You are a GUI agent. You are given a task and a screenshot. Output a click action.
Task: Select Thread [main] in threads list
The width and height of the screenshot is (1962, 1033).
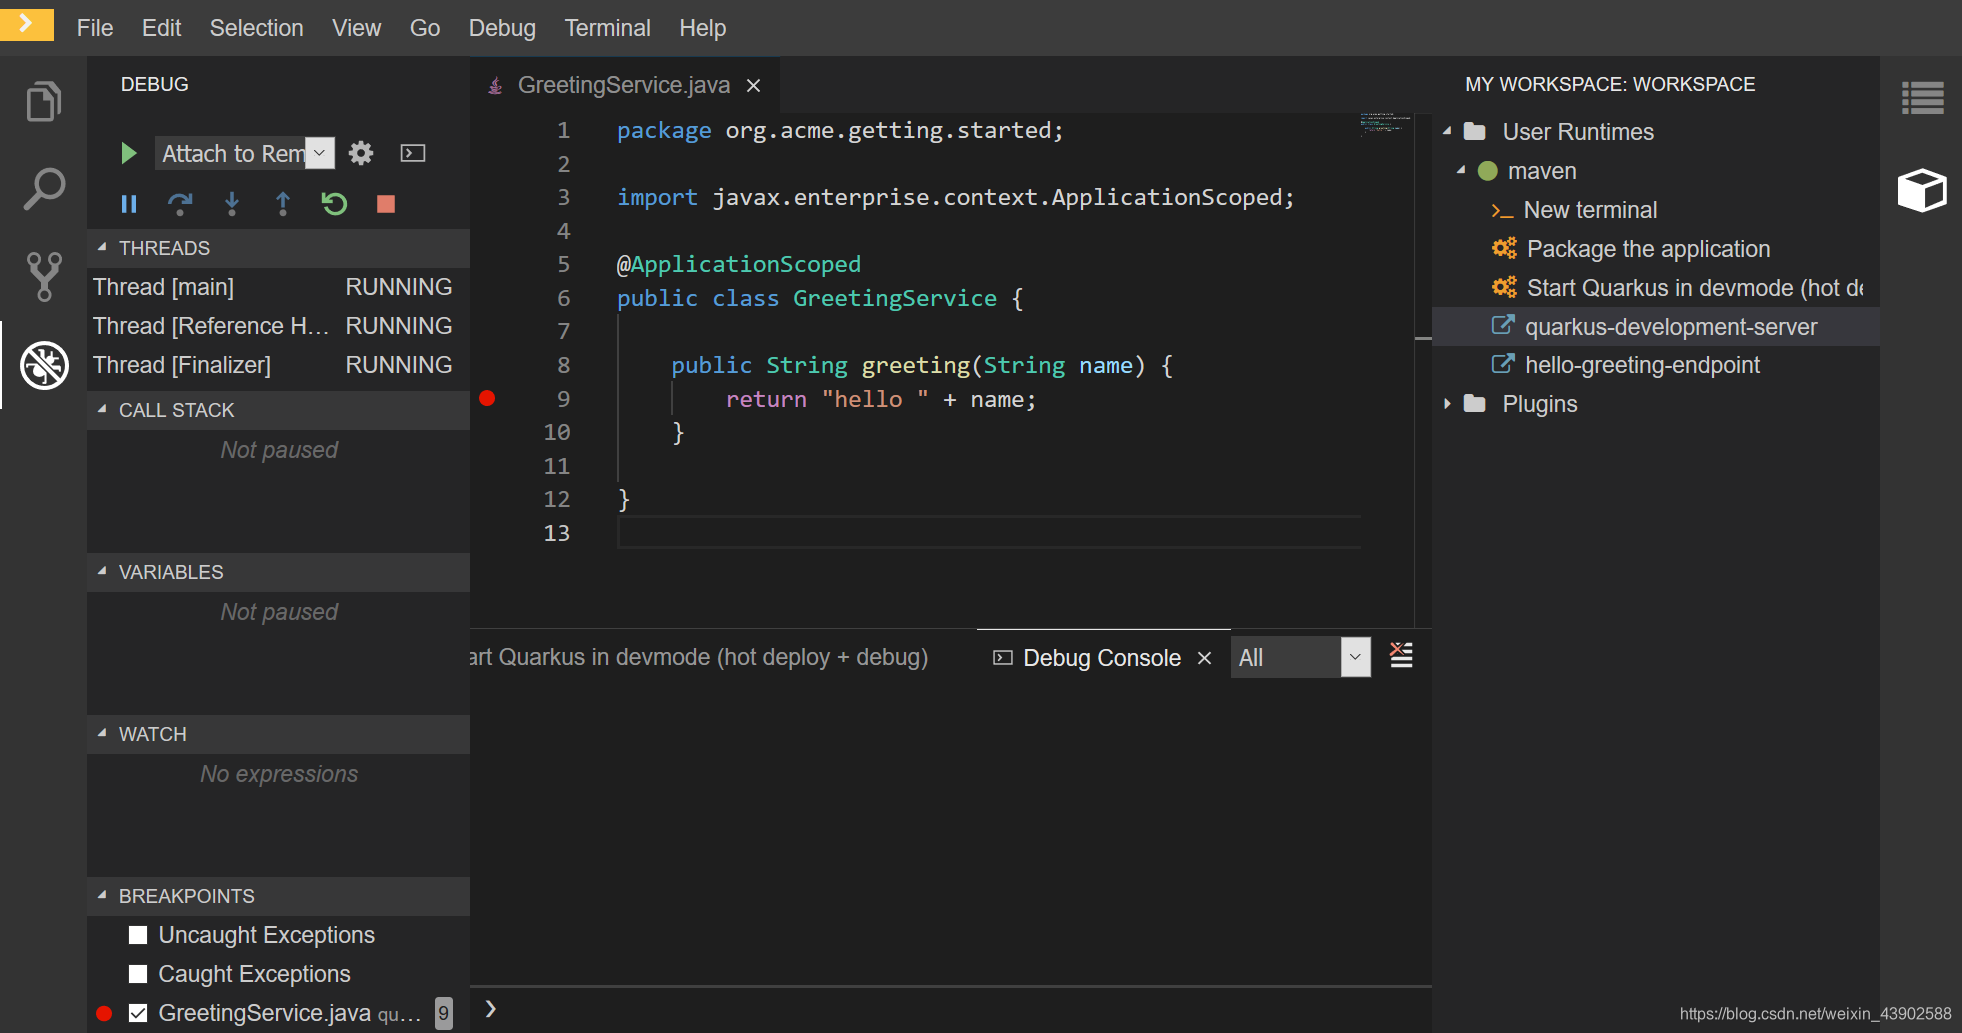point(278,287)
